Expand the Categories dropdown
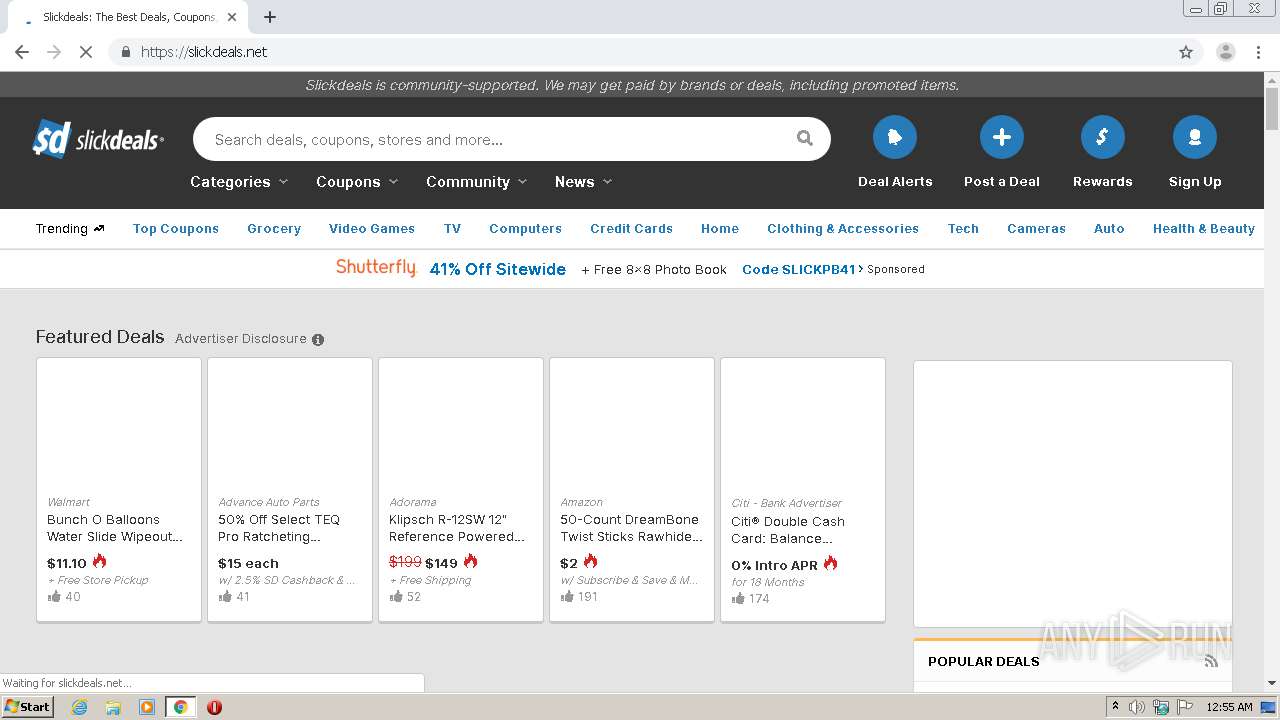Image resolution: width=1280 pixels, height=720 pixels. click(239, 182)
